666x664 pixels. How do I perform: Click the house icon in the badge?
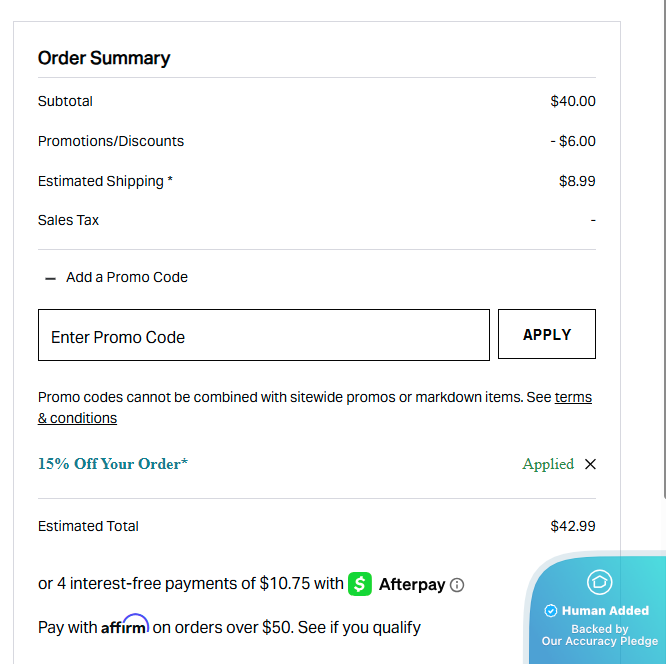coord(599,581)
